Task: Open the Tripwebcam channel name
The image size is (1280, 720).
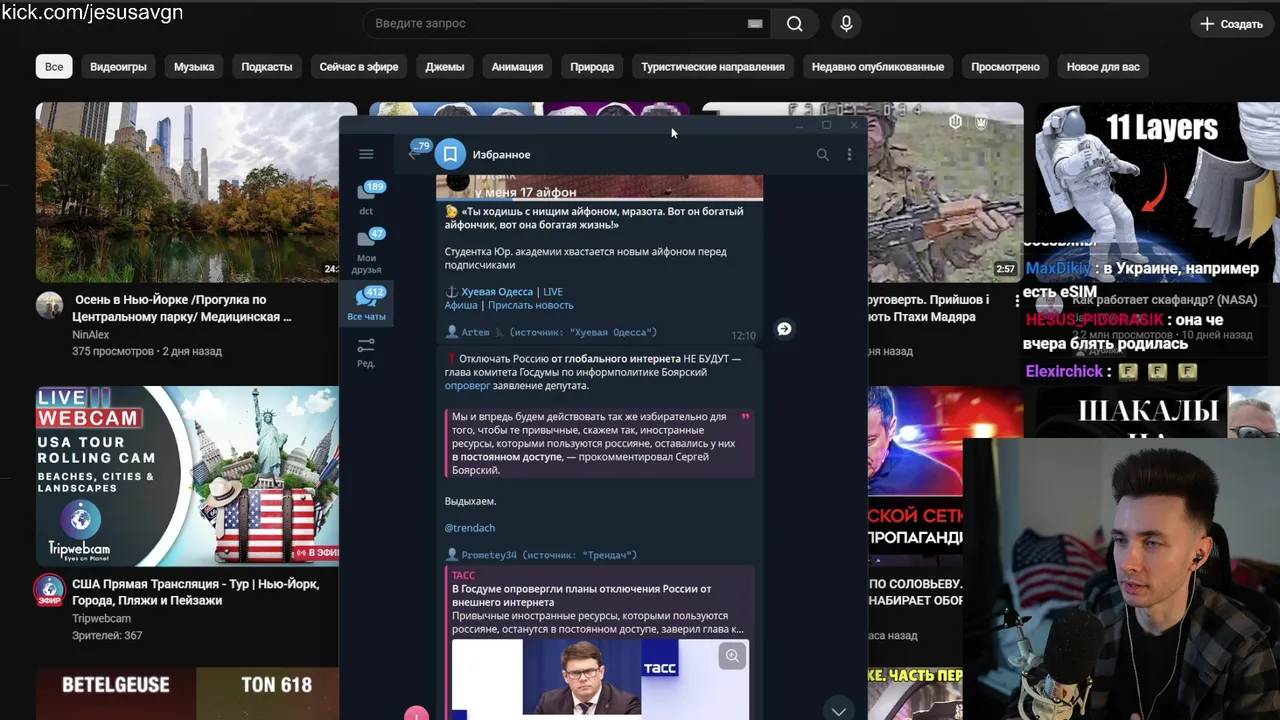Action: 101,618
